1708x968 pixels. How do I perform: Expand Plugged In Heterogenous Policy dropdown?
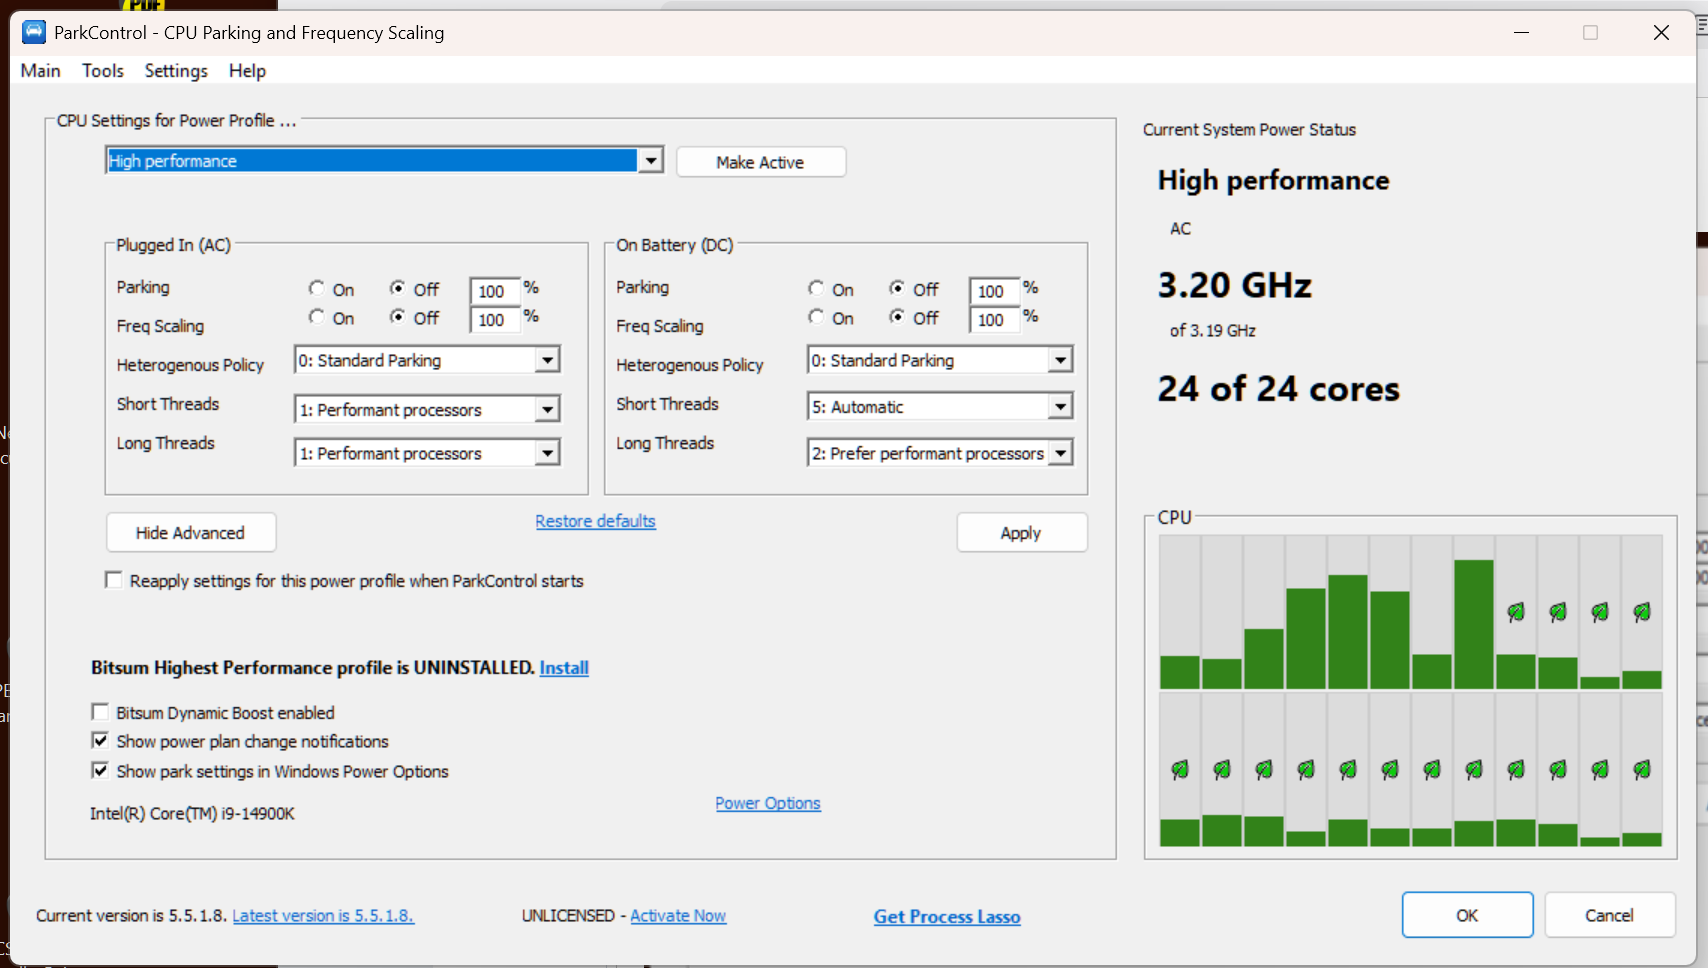(x=547, y=360)
